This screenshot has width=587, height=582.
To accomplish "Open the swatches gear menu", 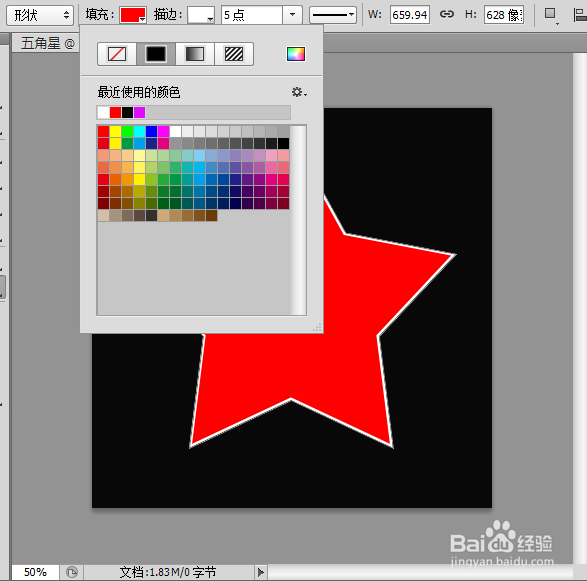I will coord(299,92).
